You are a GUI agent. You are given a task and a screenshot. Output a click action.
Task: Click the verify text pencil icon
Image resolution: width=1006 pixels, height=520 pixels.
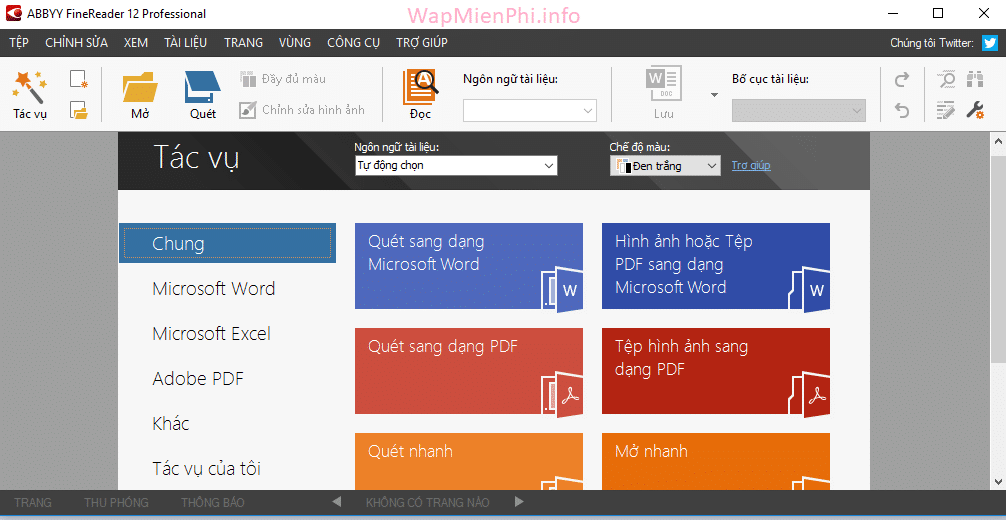(x=946, y=110)
